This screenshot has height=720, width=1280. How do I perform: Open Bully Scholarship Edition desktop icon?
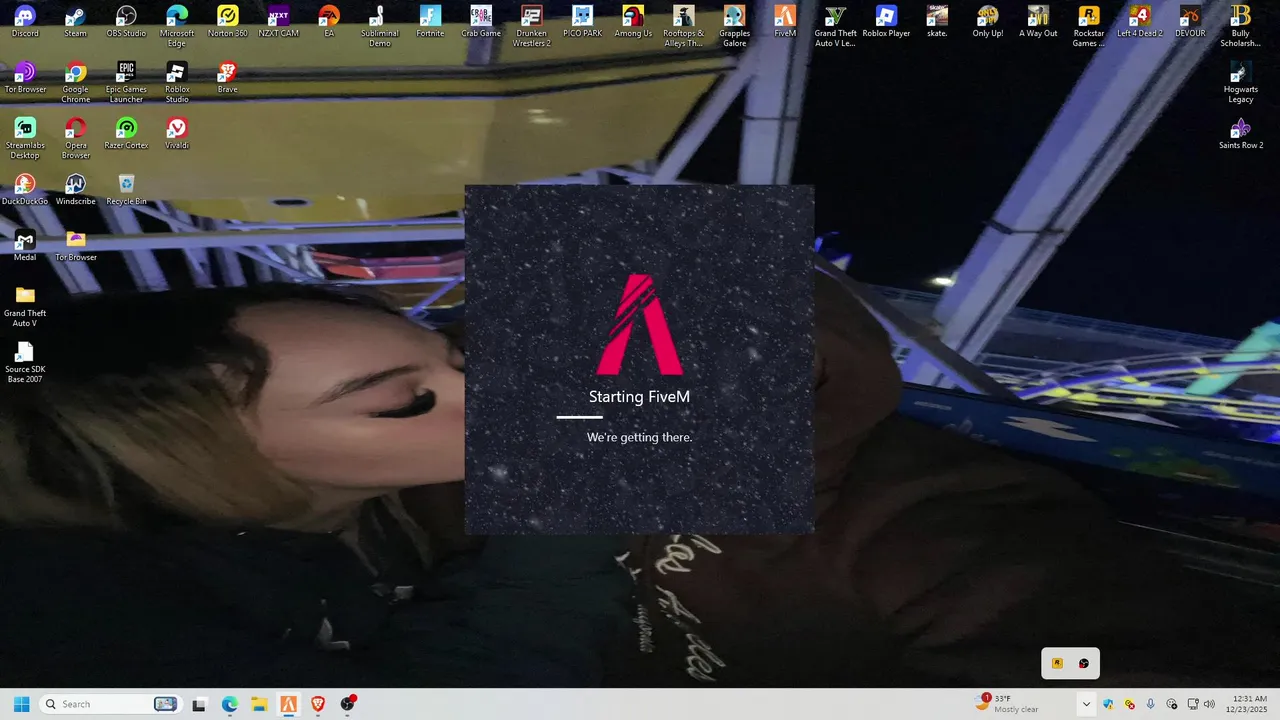coord(1241,26)
